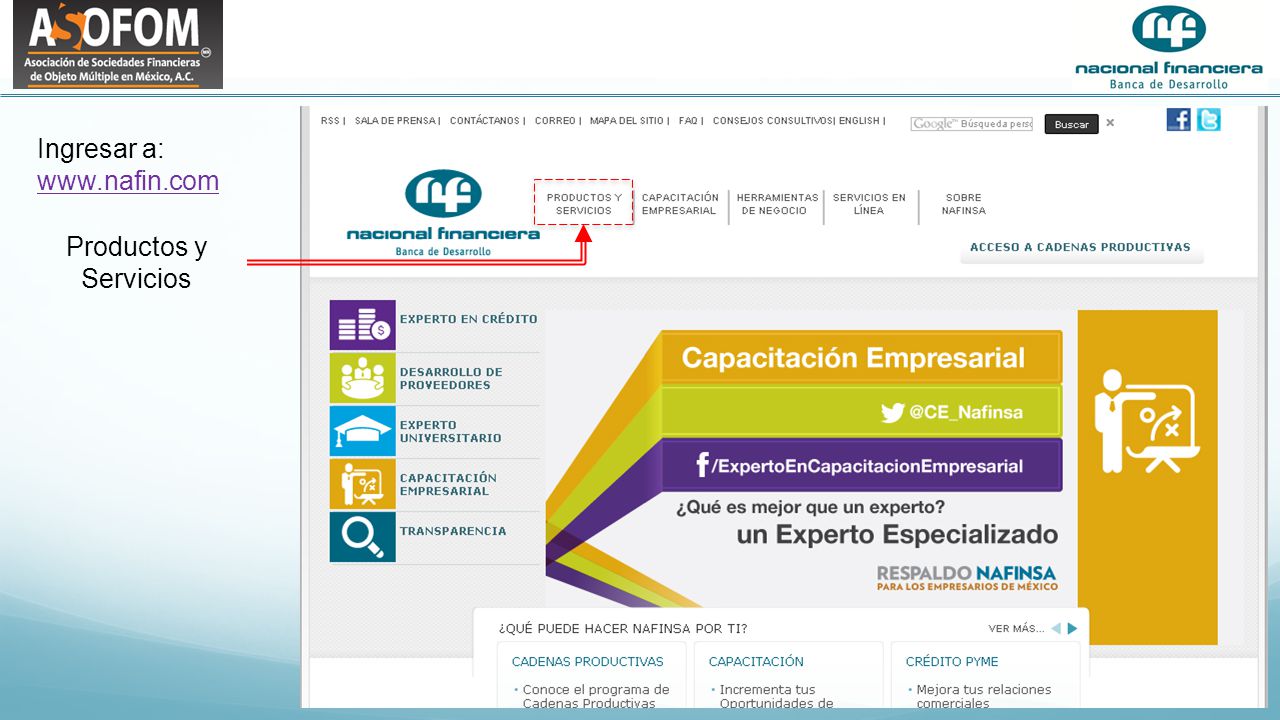This screenshot has height=720, width=1280.
Task: Clear the search field with the x icon
Action: click(1110, 123)
